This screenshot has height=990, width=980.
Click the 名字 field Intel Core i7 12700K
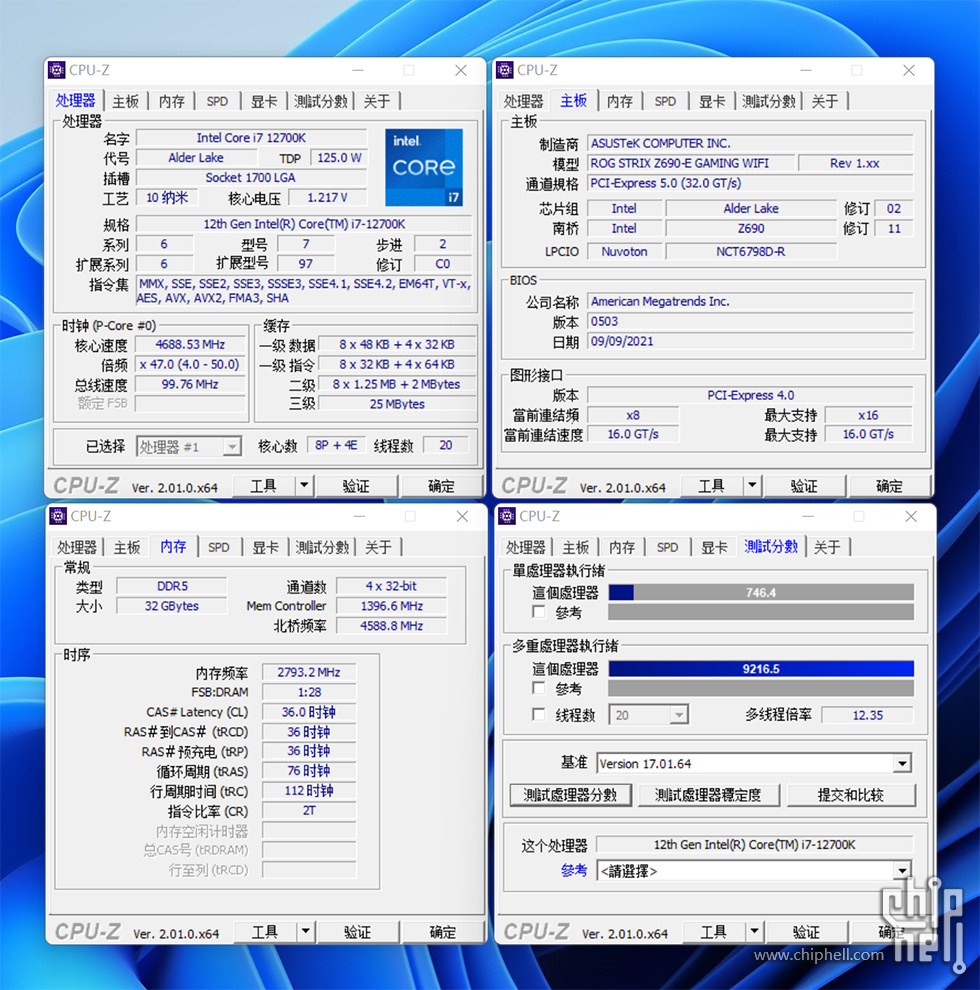(x=251, y=138)
